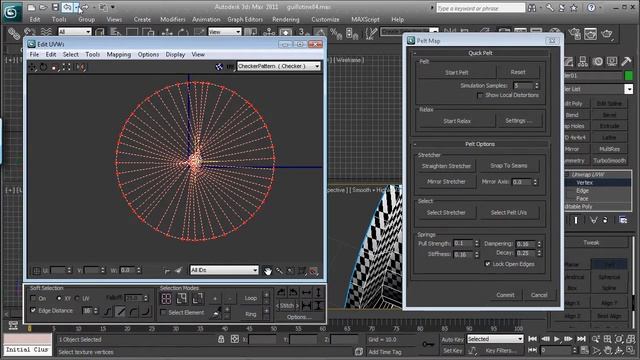
Task: Open the Options menu in Edit UVWs
Action: coord(148,54)
